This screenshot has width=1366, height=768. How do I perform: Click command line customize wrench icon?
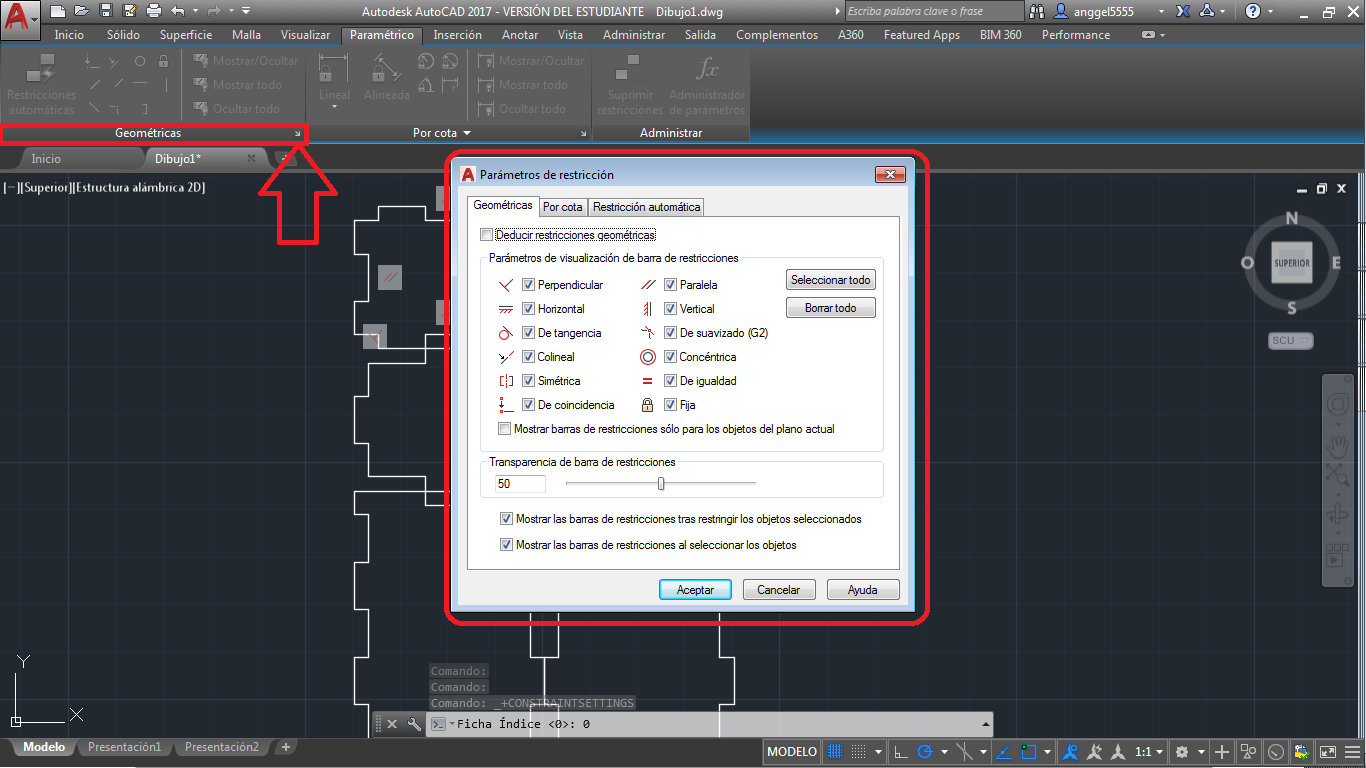[413, 724]
